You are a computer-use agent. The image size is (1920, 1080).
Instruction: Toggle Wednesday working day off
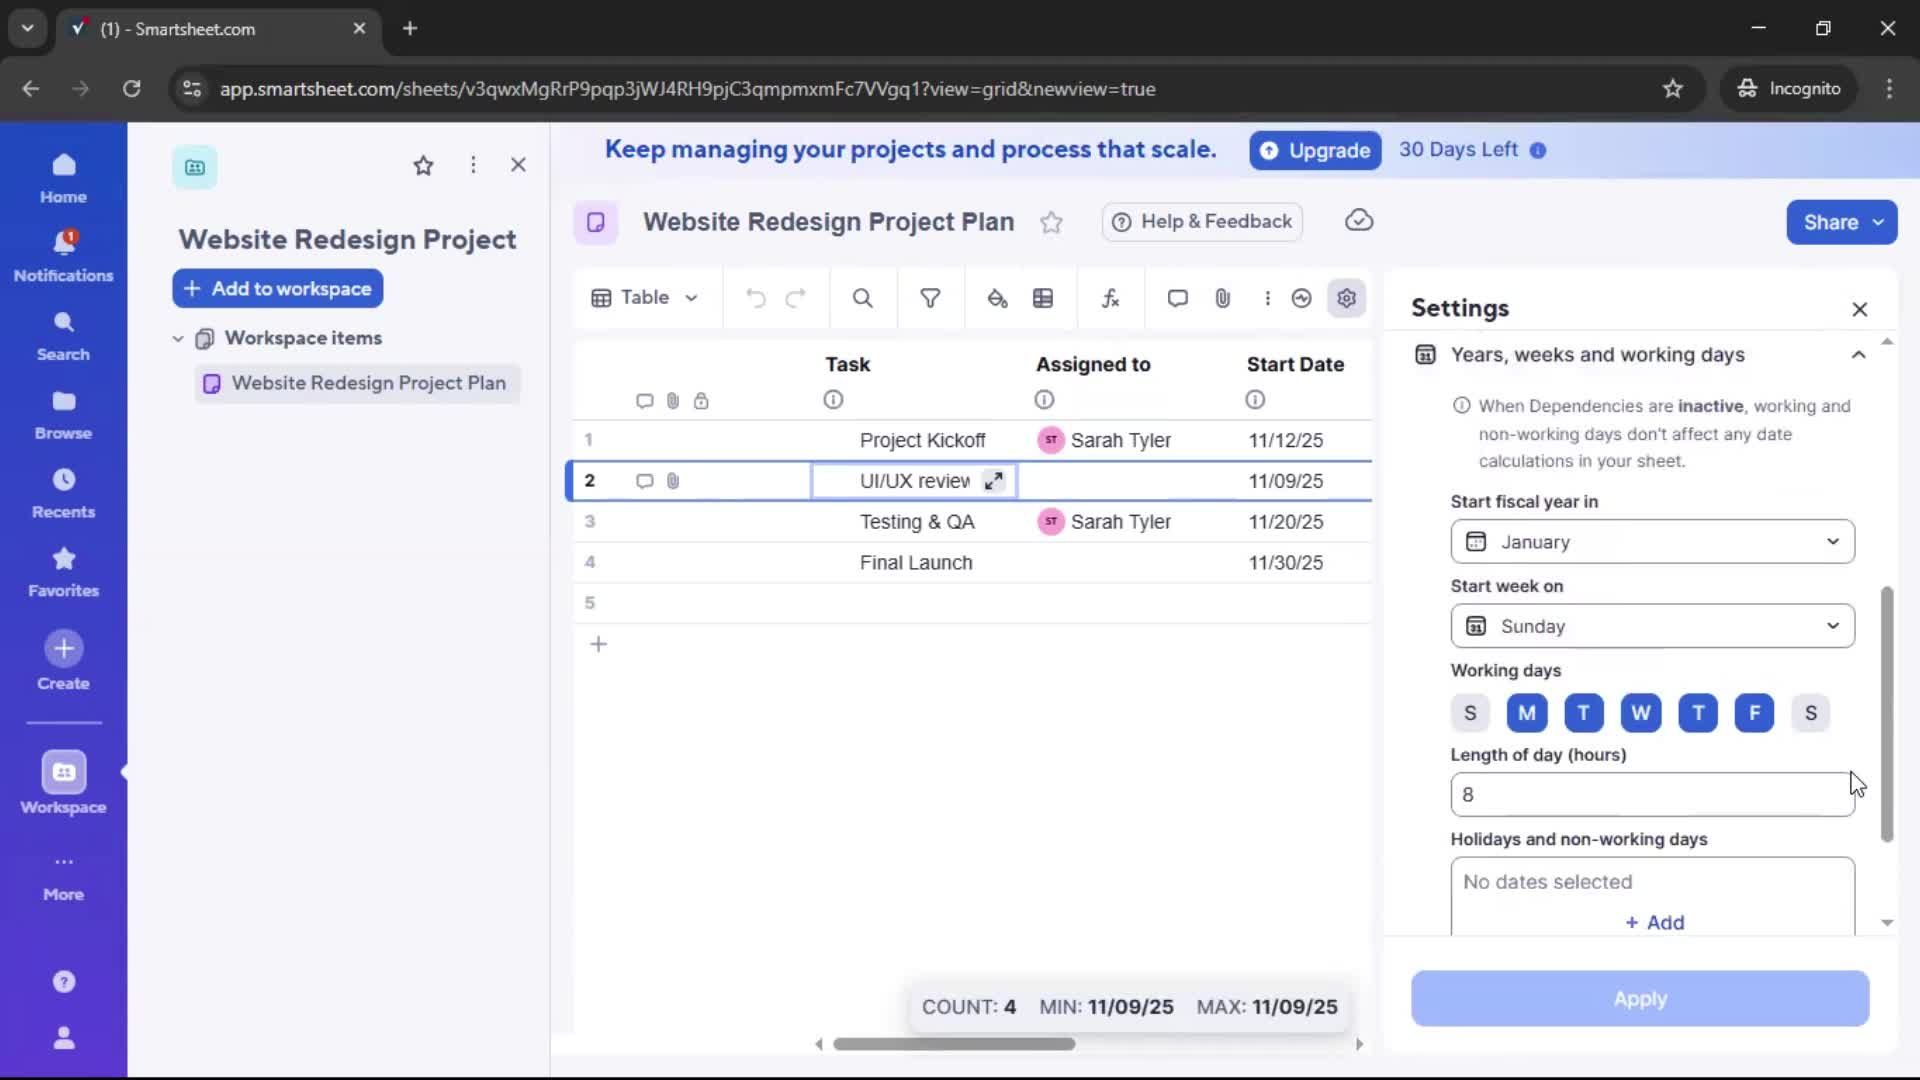pyautogui.click(x=1640, y=713)
